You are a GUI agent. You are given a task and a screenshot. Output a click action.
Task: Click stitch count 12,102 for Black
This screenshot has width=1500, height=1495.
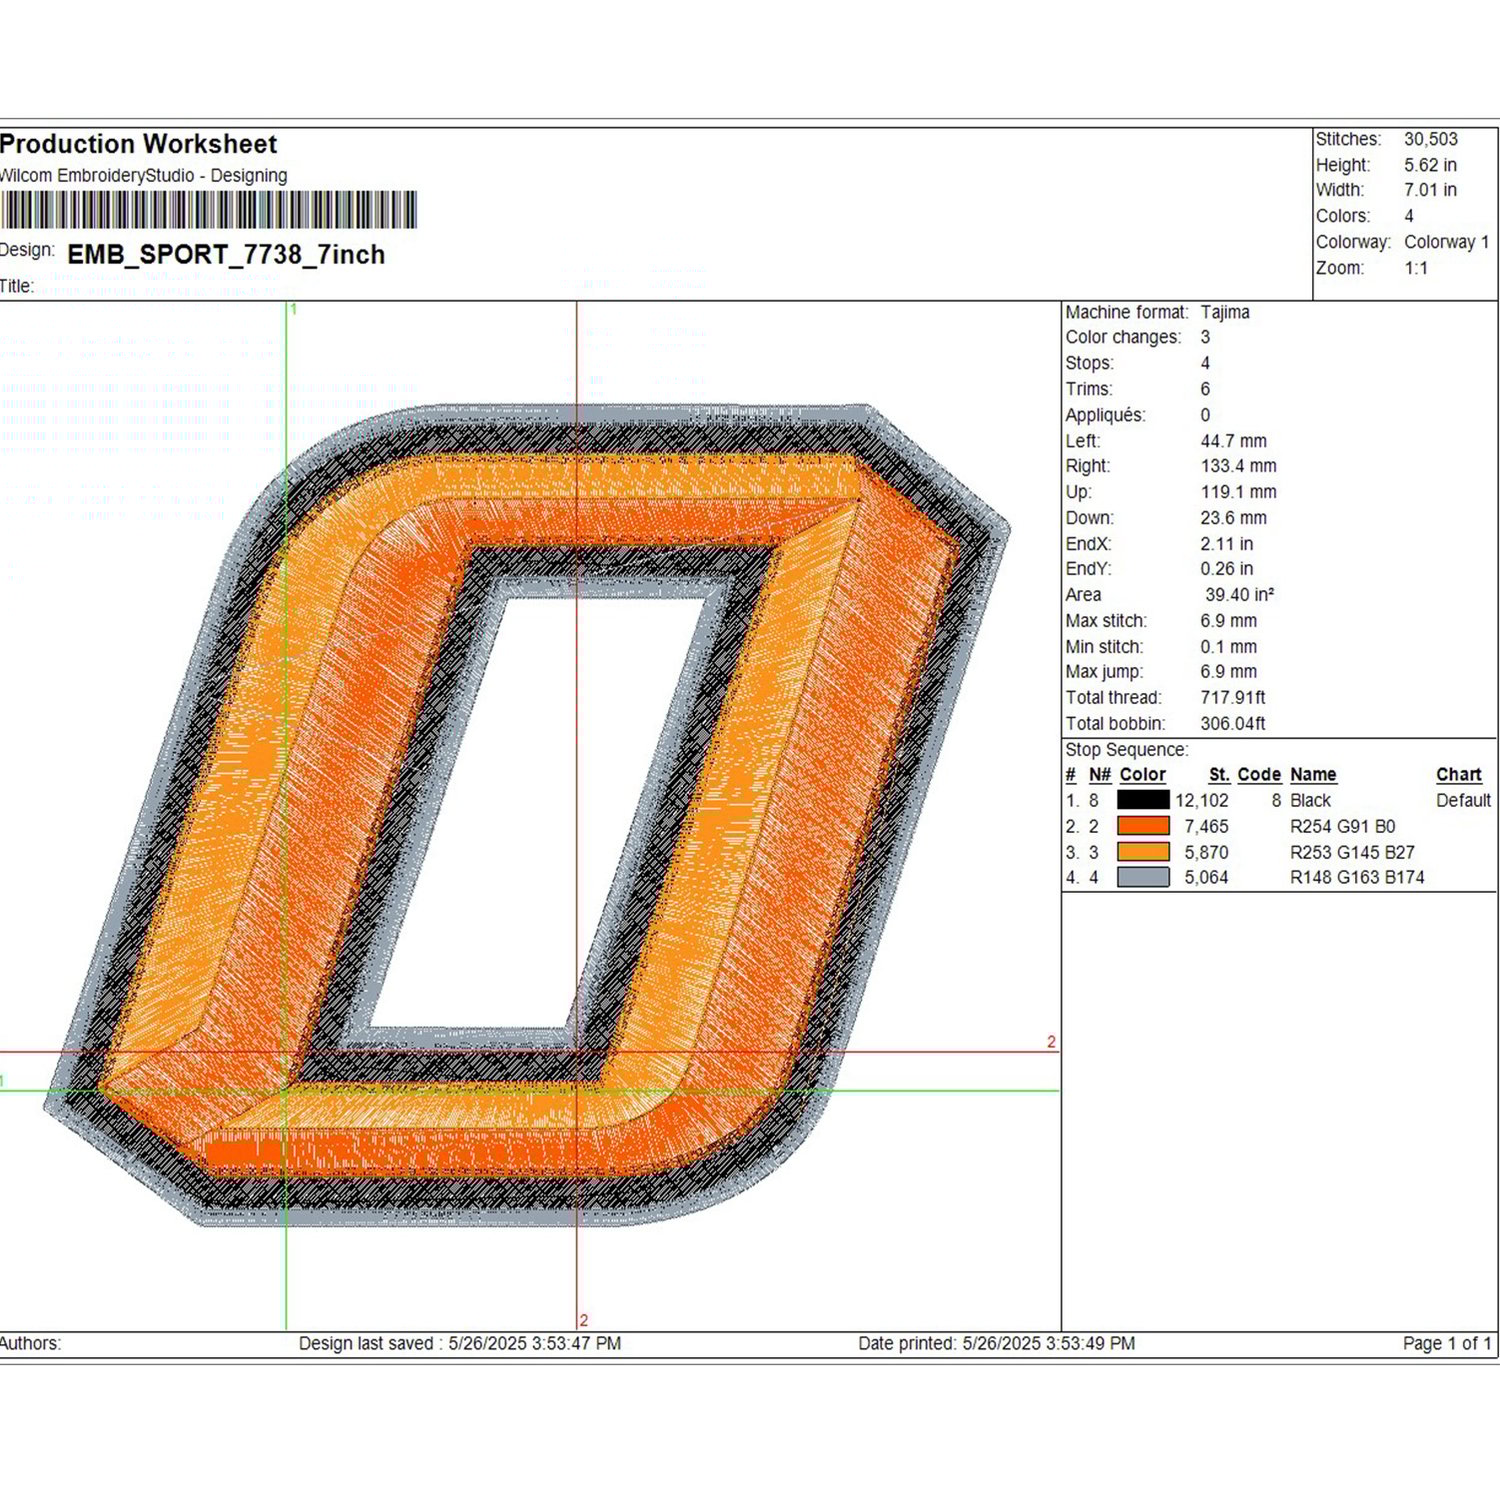[x=1201, y=801]
